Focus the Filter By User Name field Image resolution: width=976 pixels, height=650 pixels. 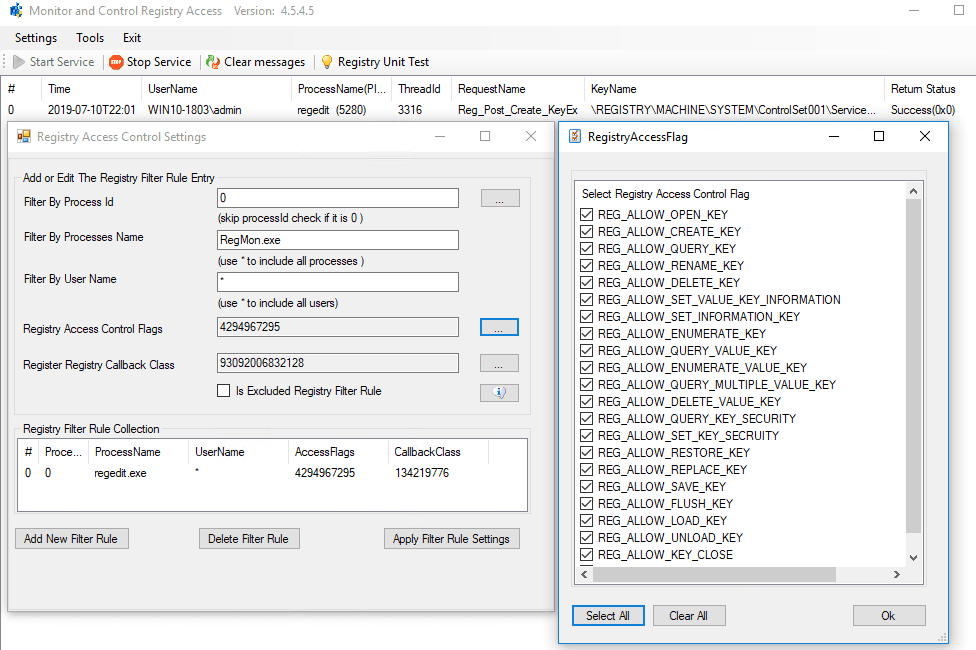[x=338, y=281]
